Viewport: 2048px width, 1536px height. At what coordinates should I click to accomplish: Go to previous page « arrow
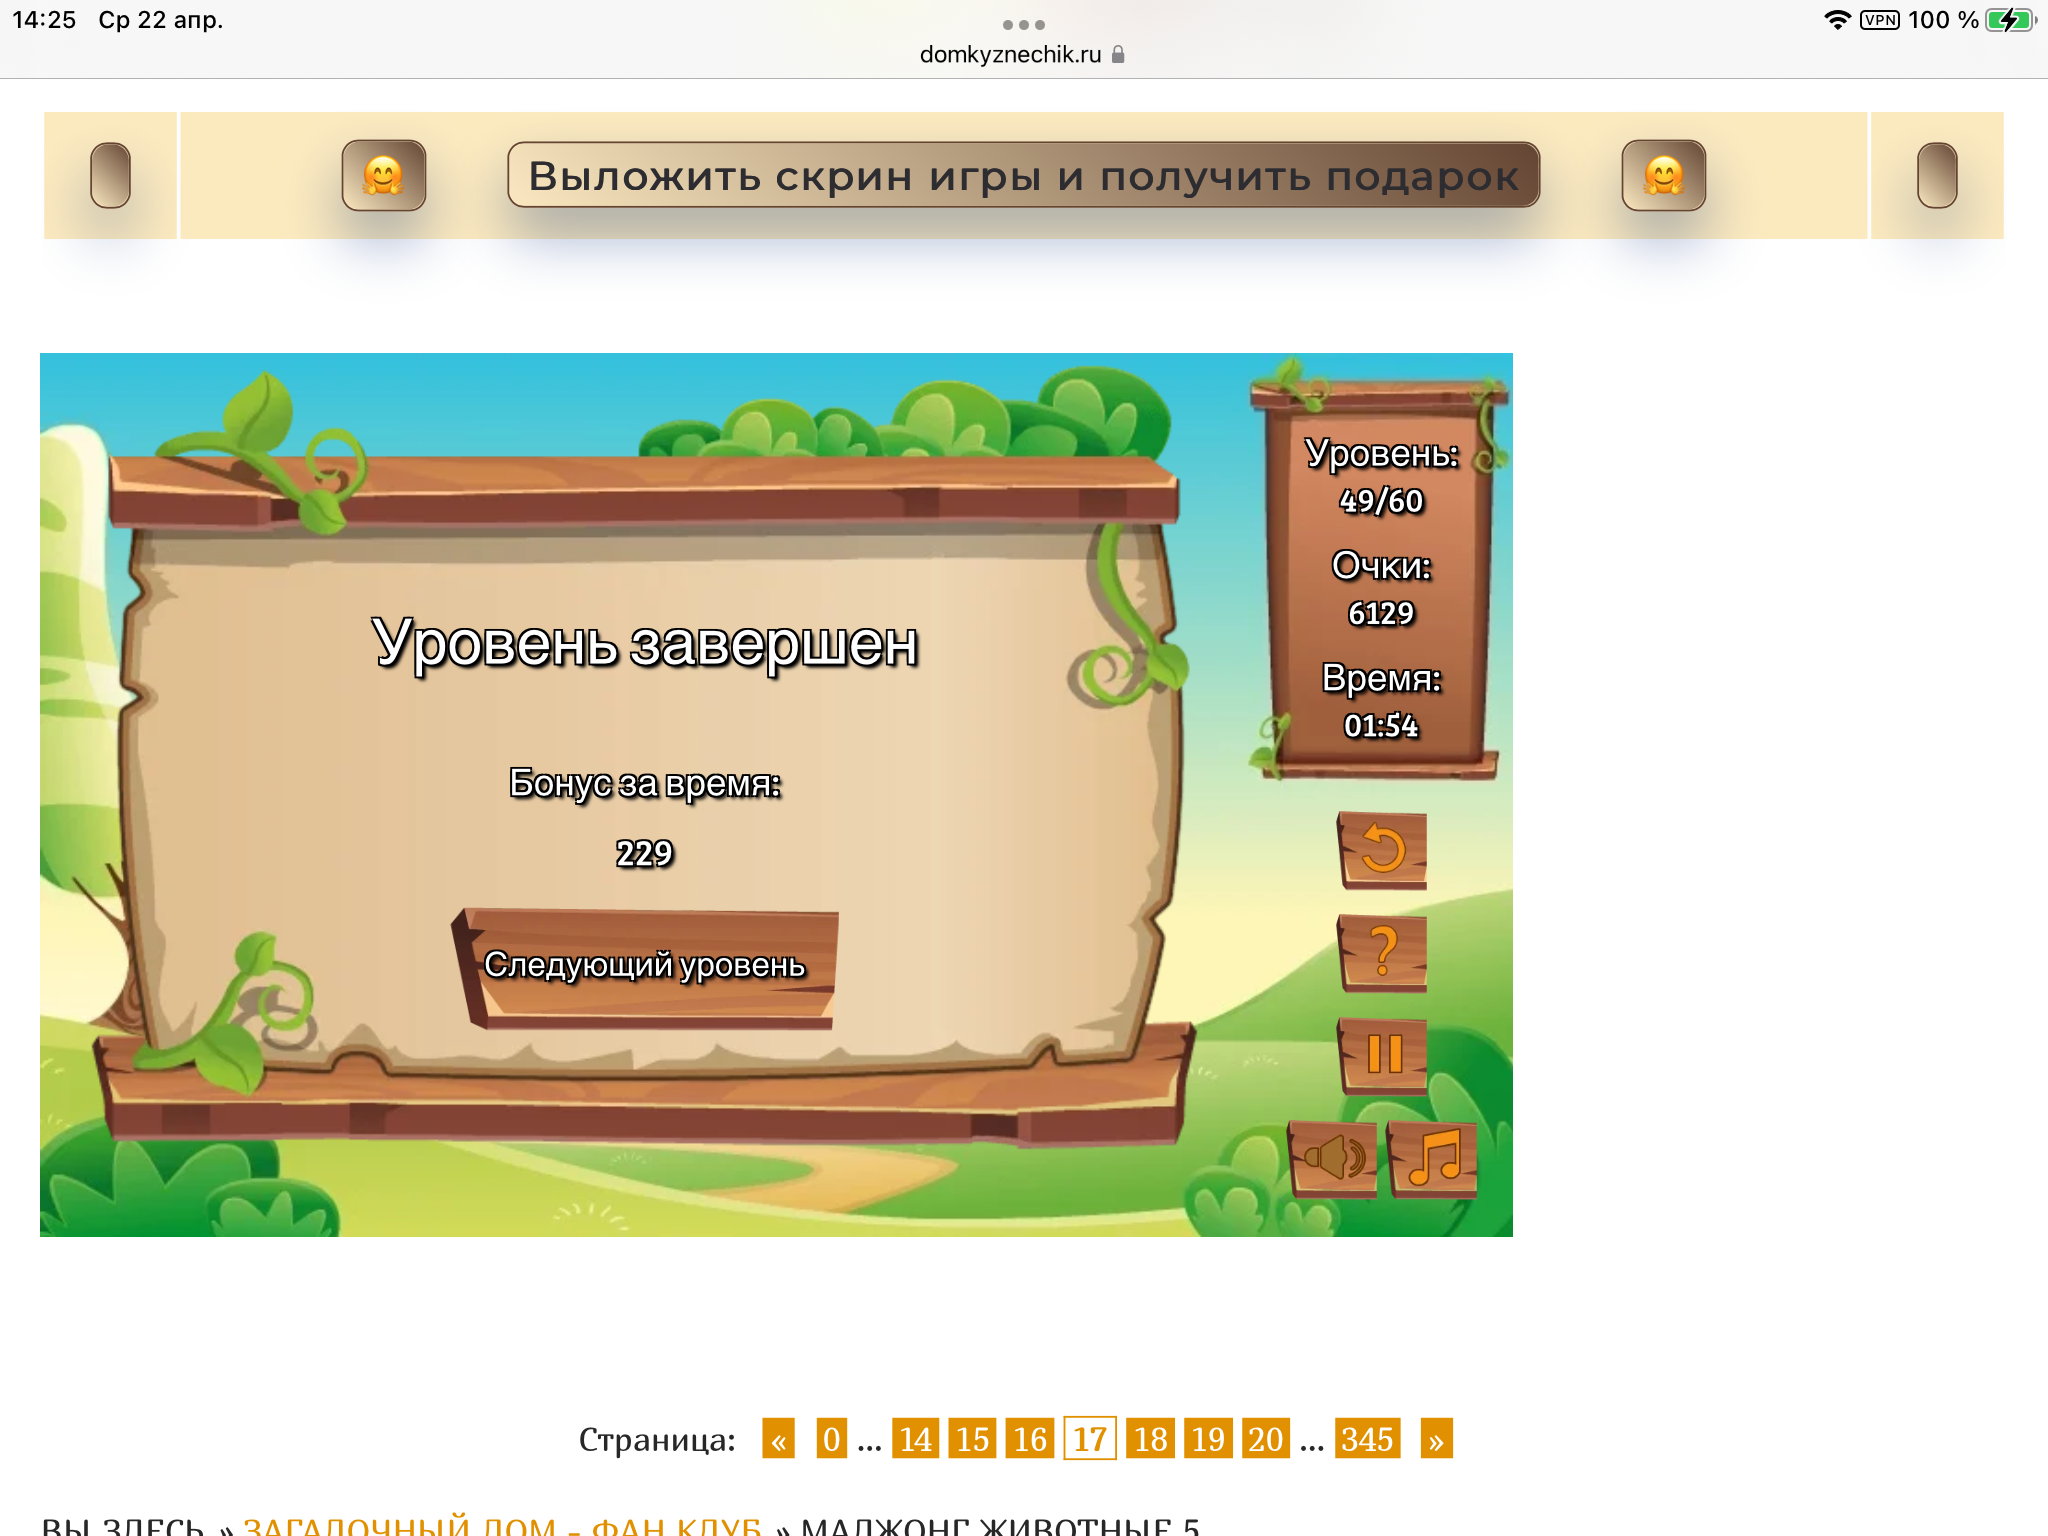point(778,1439)
